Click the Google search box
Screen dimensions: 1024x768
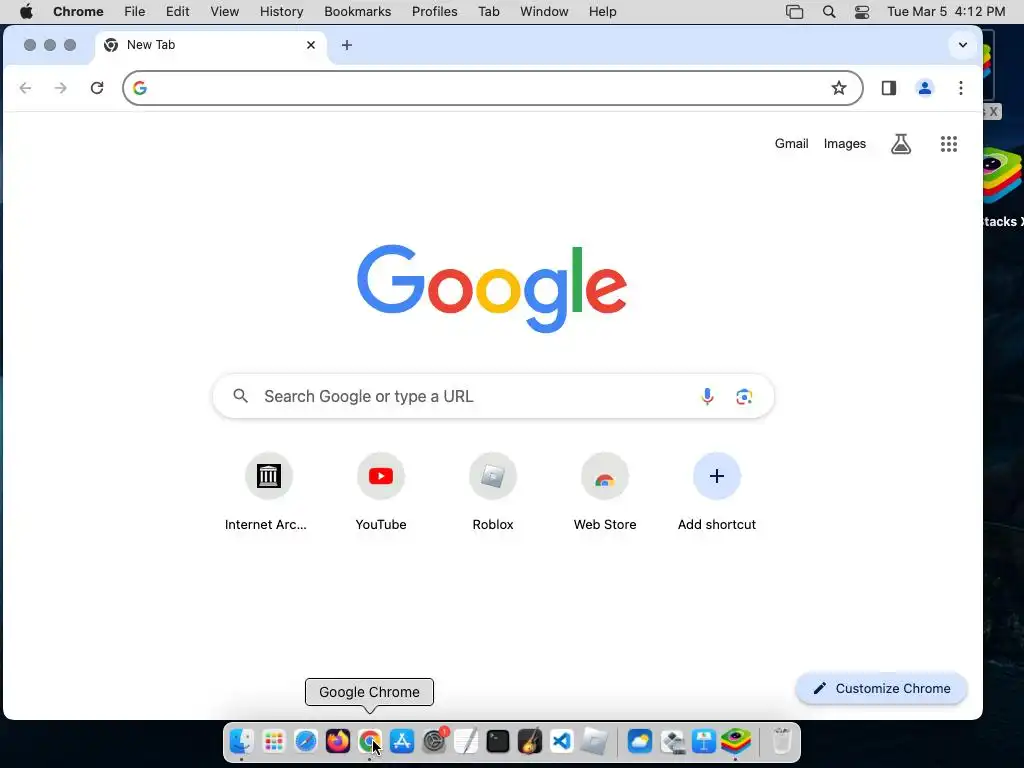493,396
